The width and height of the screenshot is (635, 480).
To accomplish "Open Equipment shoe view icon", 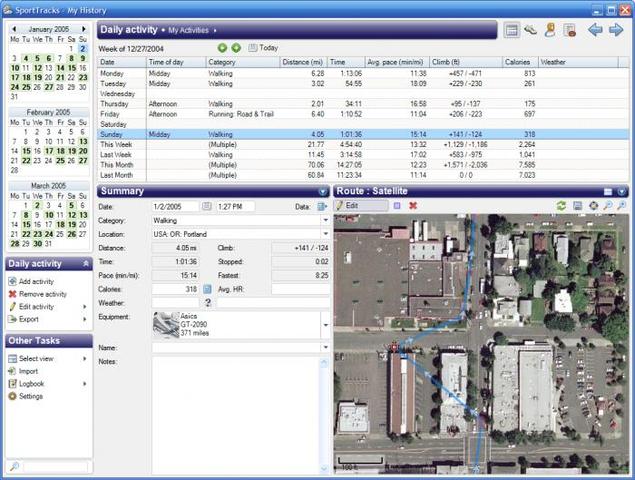I will coord(531,30).
